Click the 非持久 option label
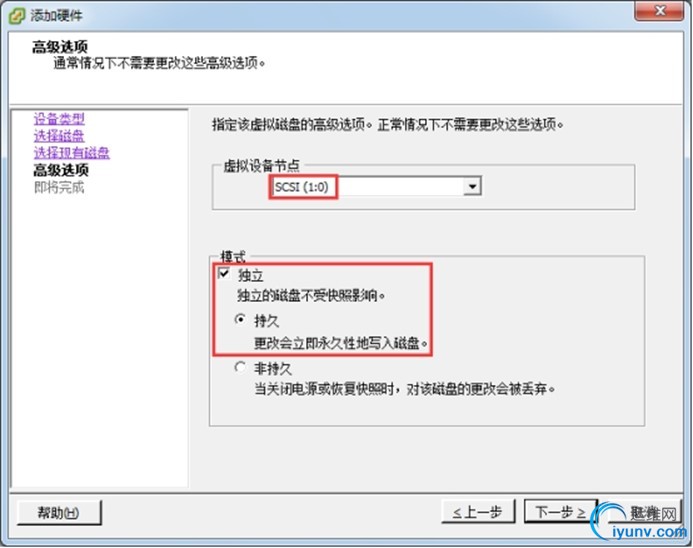693x548 pixels. [x=273, y=369]
